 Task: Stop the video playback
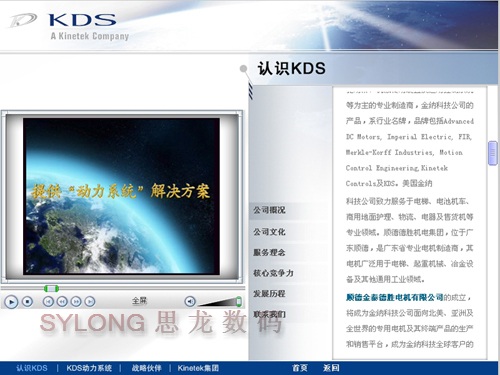(x=28, y=302)
